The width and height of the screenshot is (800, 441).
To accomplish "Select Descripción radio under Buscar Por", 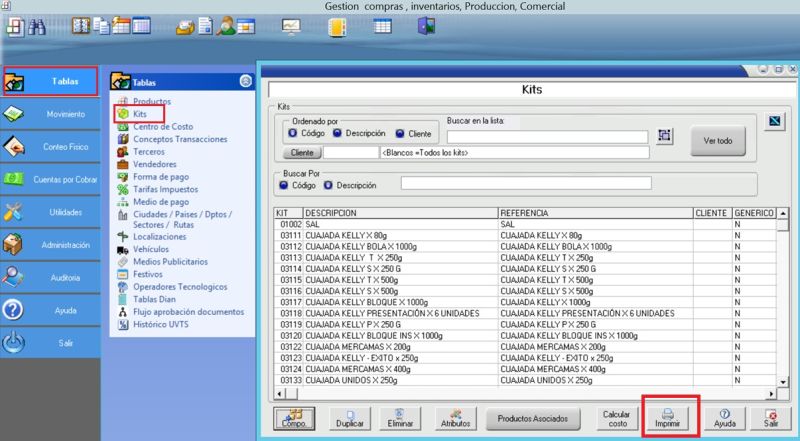I will pyautogui.click(x=329, y=185).
